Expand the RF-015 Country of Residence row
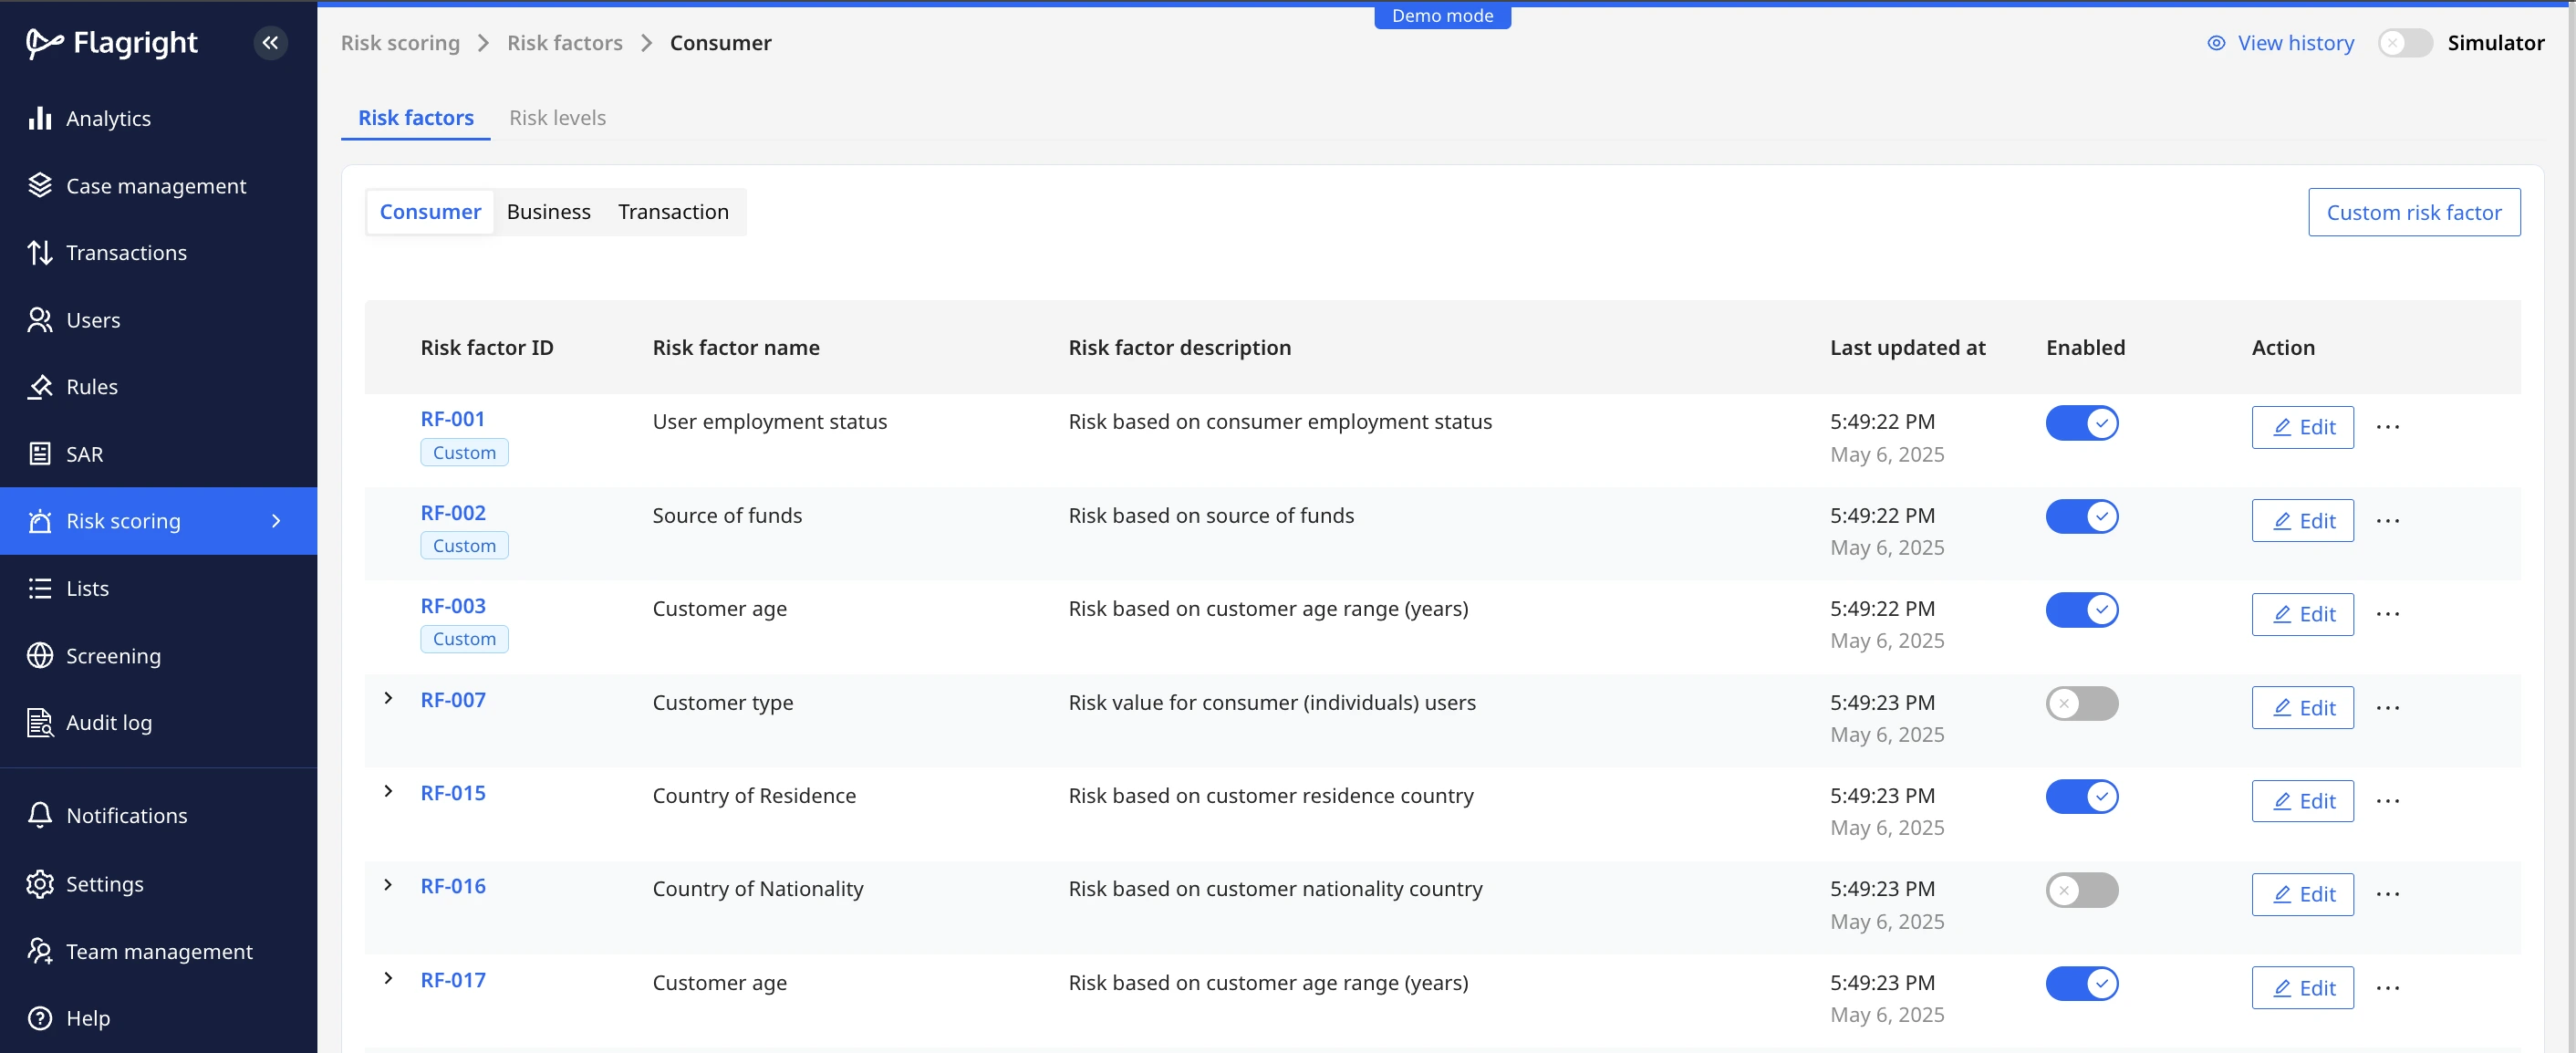The width and height of the screenshot is (2576, 1053). point(388,792)
